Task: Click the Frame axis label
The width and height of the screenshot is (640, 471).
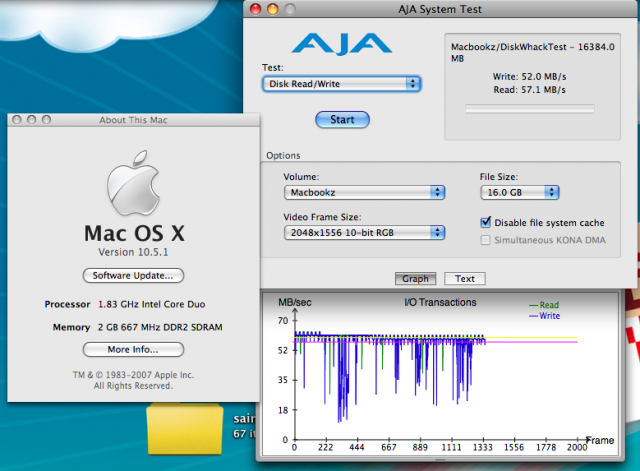Action: tap(600, 440)
